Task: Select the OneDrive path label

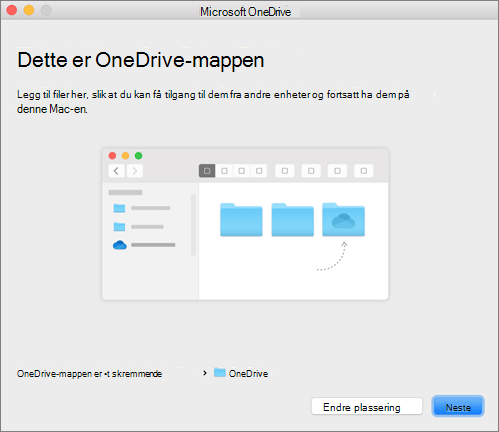Action: (x=248, y=374)
